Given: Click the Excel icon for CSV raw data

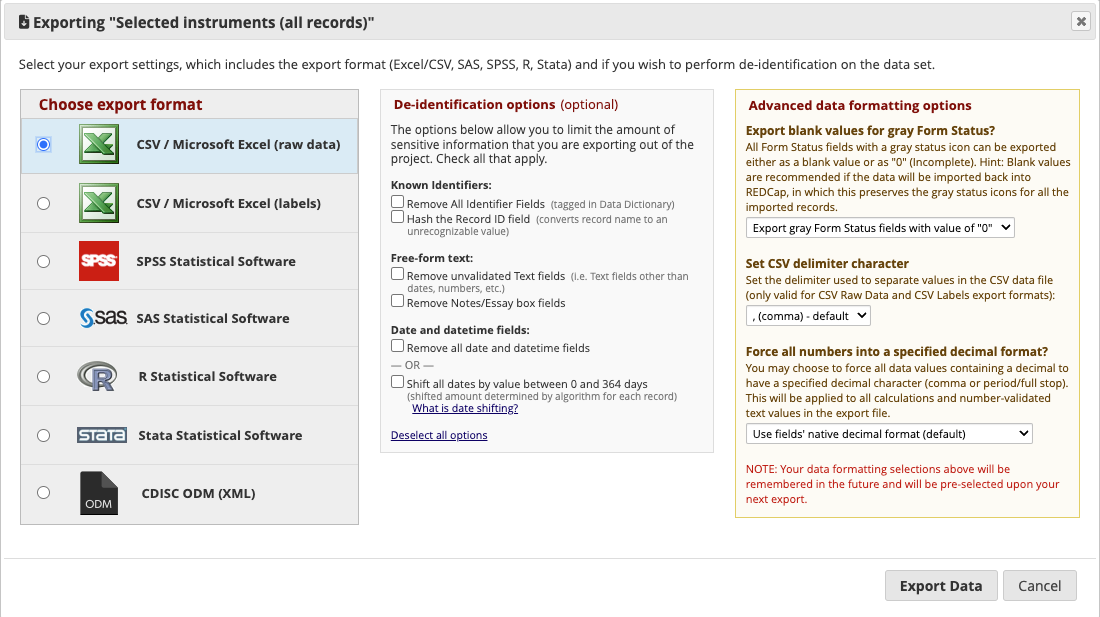Looking at the screenshot, I should pos(99,145).
